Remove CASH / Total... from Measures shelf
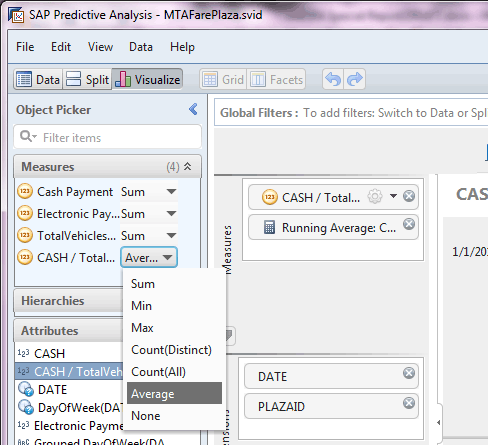 coord(409,196)
